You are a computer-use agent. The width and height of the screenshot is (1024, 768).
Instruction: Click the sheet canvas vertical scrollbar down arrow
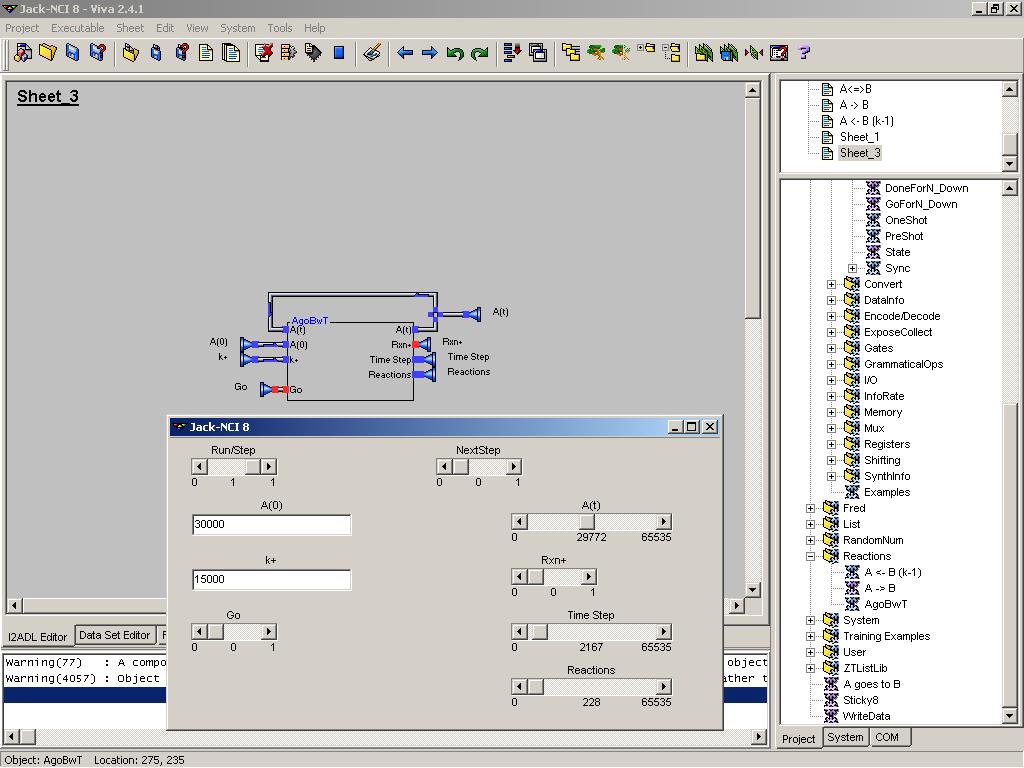(x=752, y=588)
